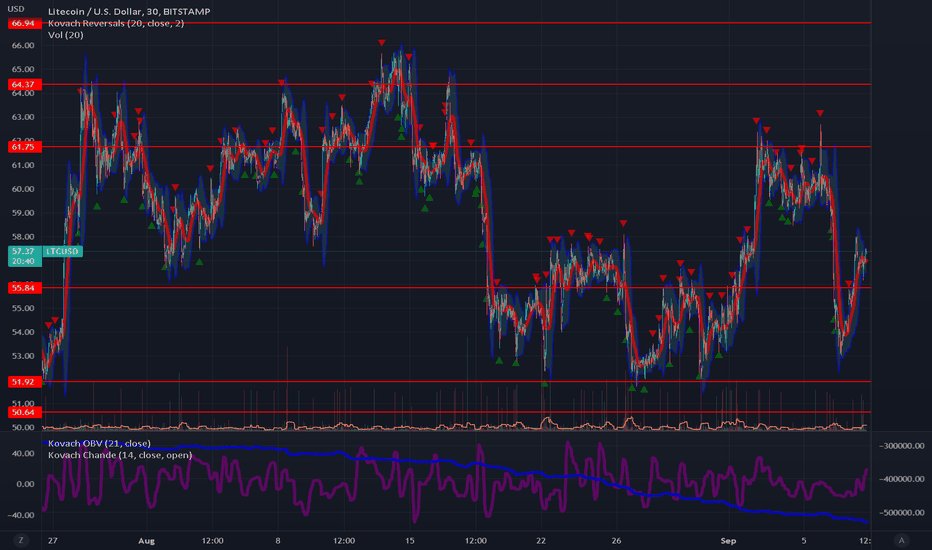Select Kovach OBV indicator legend
This screenshot has width=932, height=550.
coord(99,444)
